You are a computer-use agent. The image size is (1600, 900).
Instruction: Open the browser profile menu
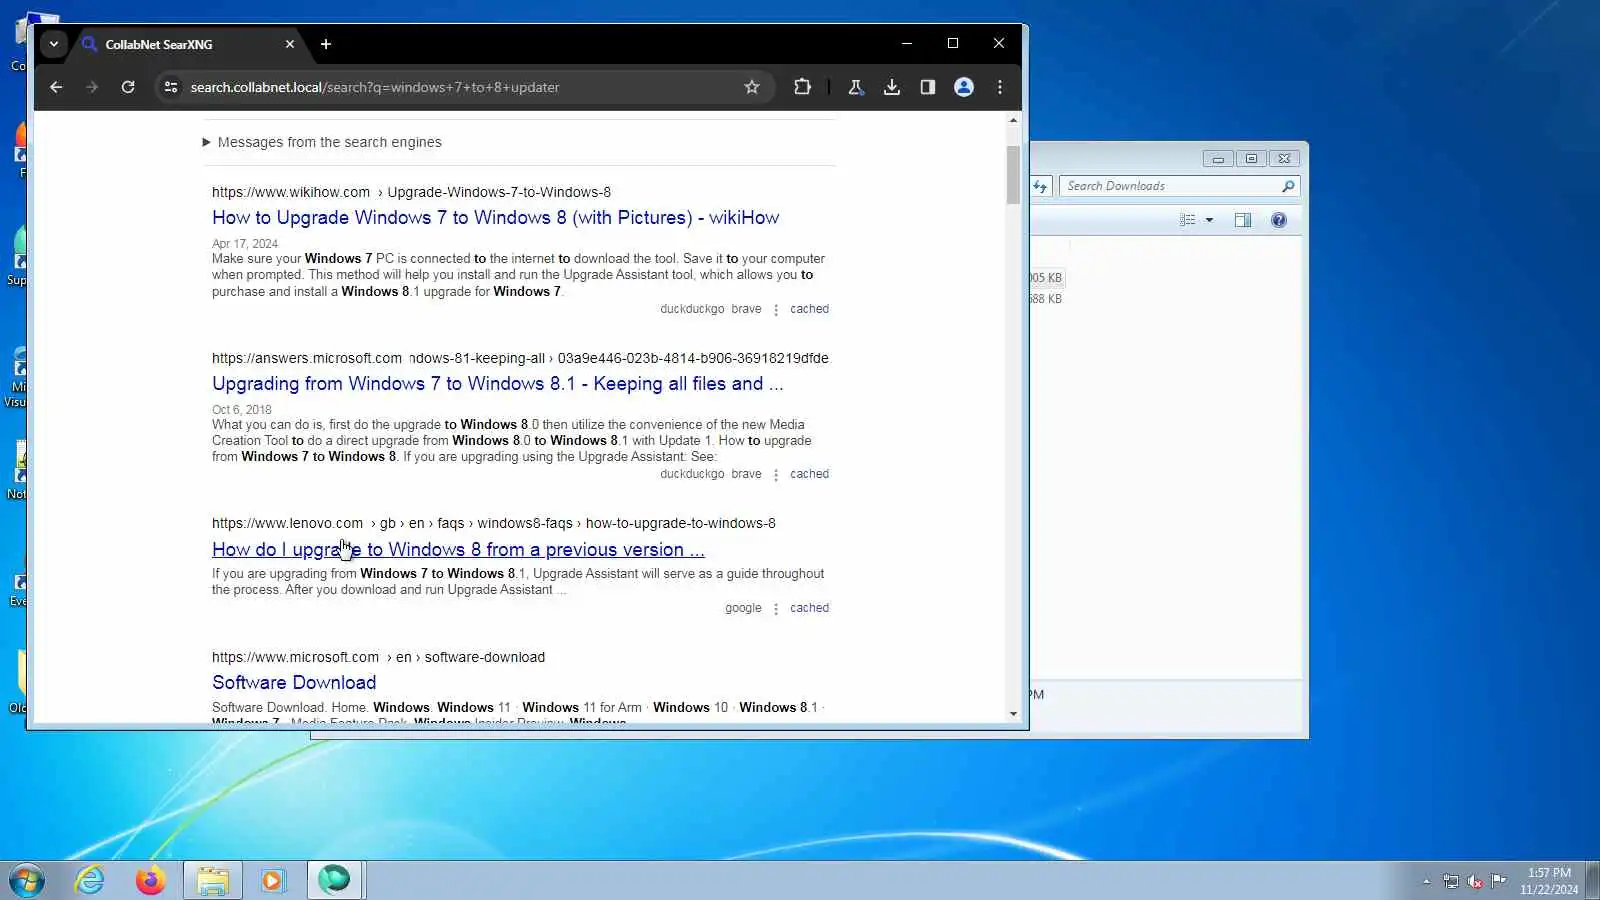[x=964, y=87]
